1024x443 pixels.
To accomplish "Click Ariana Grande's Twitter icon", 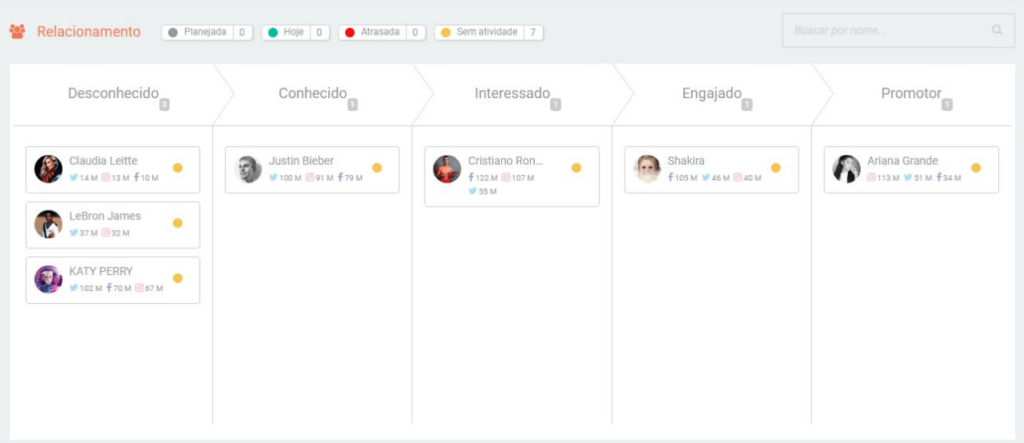I will [x=908, y=177].
